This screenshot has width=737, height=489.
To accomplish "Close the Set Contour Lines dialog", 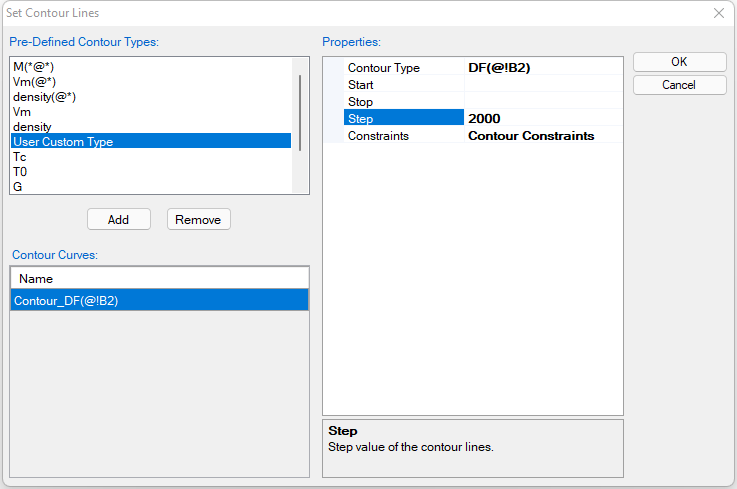I will (x=718, y=13).
